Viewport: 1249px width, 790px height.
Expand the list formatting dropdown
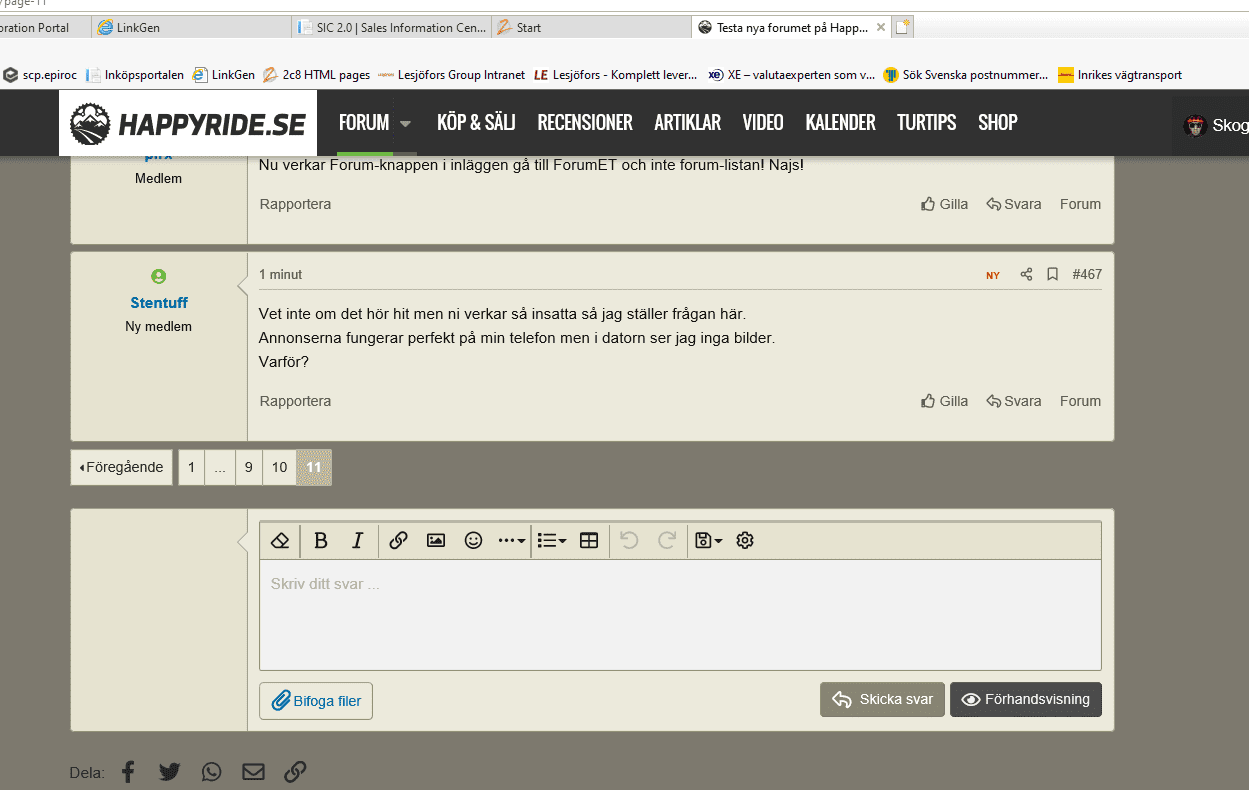click(551, 541)
